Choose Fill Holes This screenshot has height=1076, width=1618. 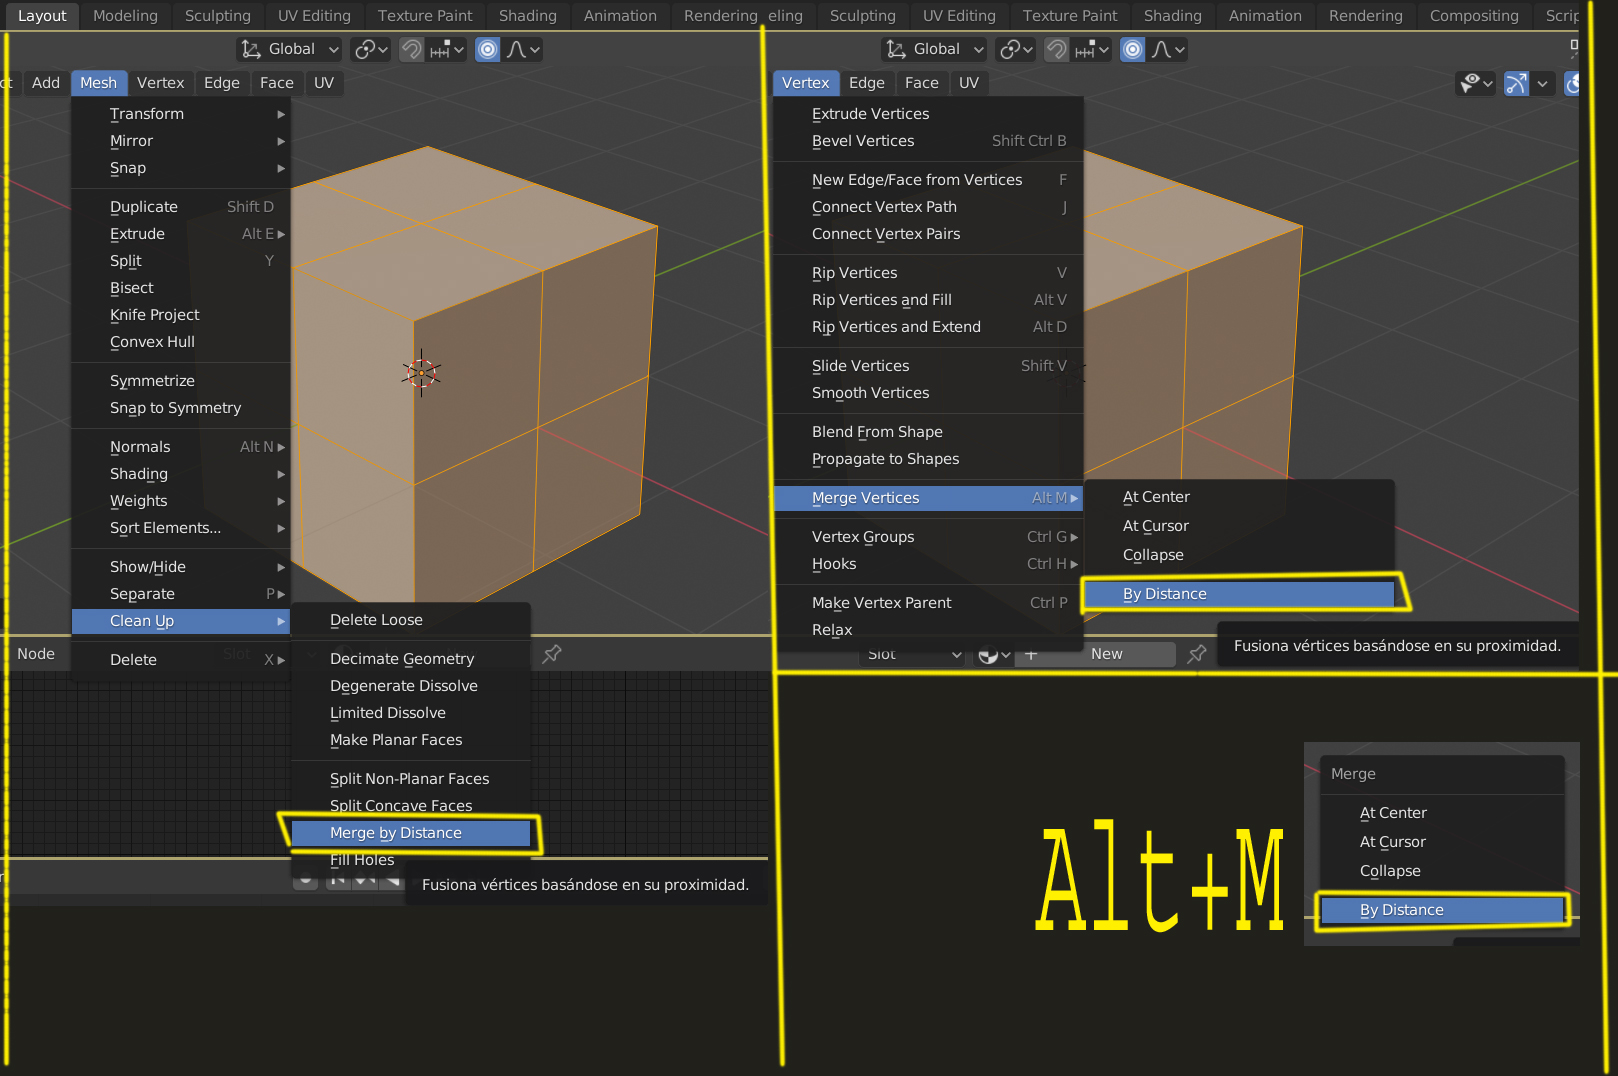410,860
